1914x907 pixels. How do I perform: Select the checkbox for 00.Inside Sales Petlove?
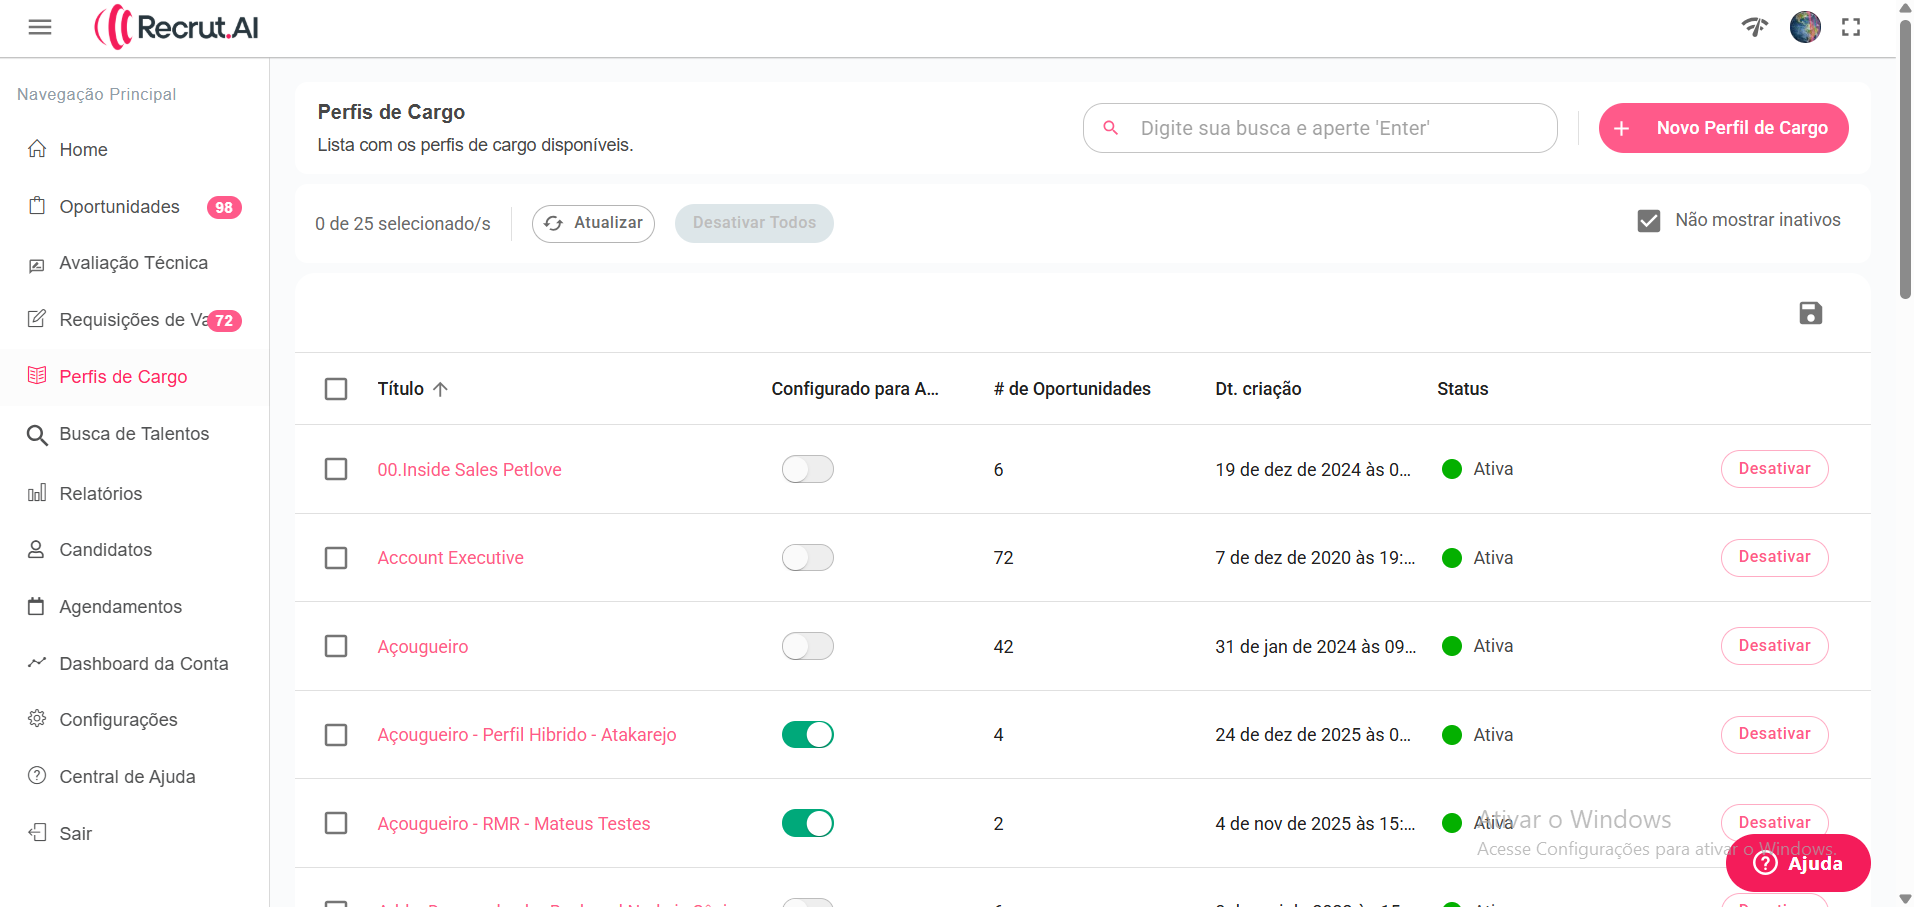336,469
